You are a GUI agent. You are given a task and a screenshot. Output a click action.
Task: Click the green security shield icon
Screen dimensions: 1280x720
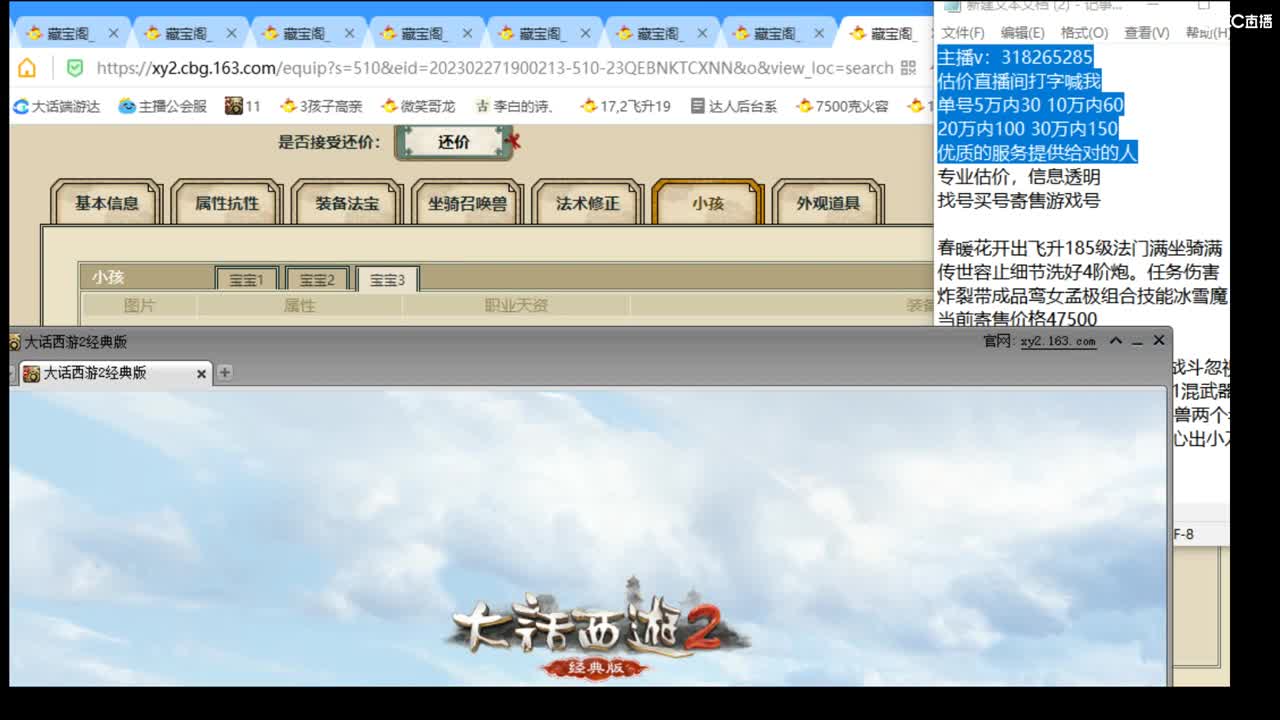75,68
